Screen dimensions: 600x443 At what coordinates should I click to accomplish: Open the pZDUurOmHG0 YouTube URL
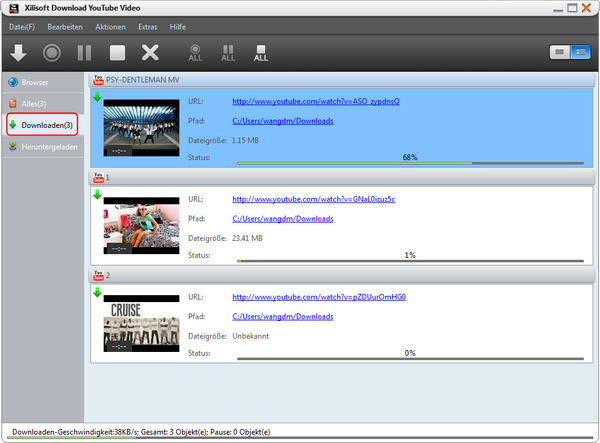319,297
